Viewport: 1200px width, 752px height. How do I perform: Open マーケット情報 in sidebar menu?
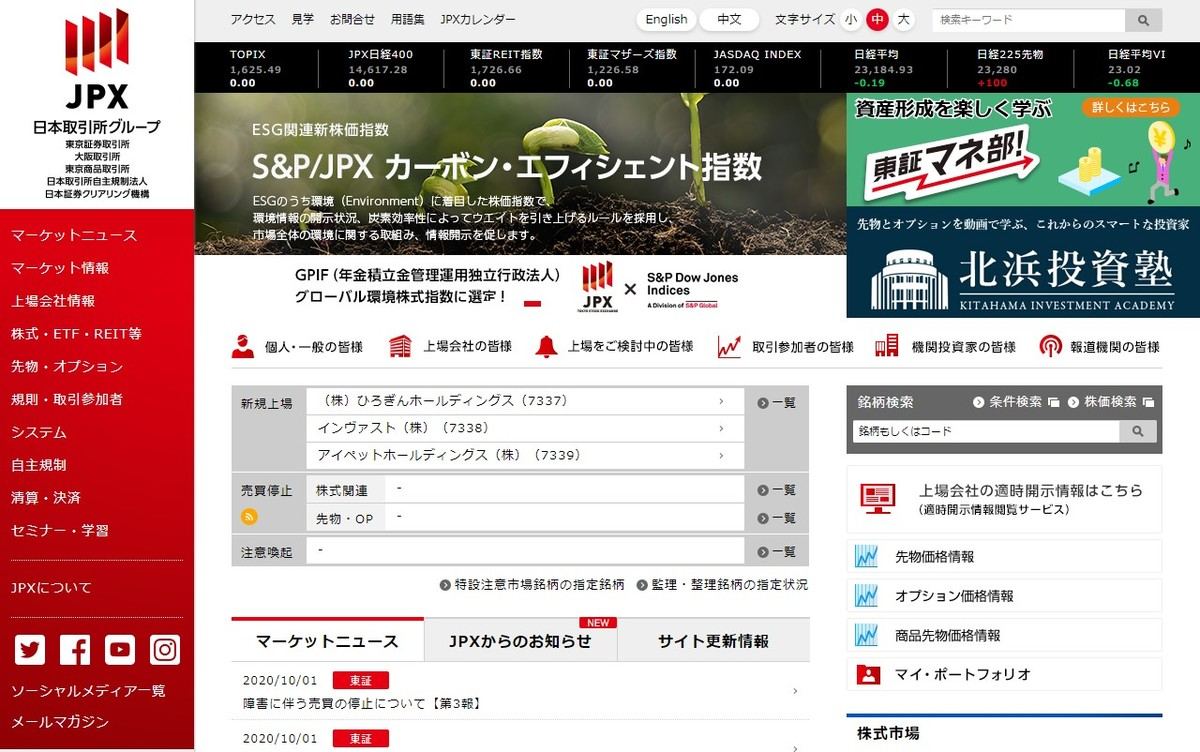[60, 268]
